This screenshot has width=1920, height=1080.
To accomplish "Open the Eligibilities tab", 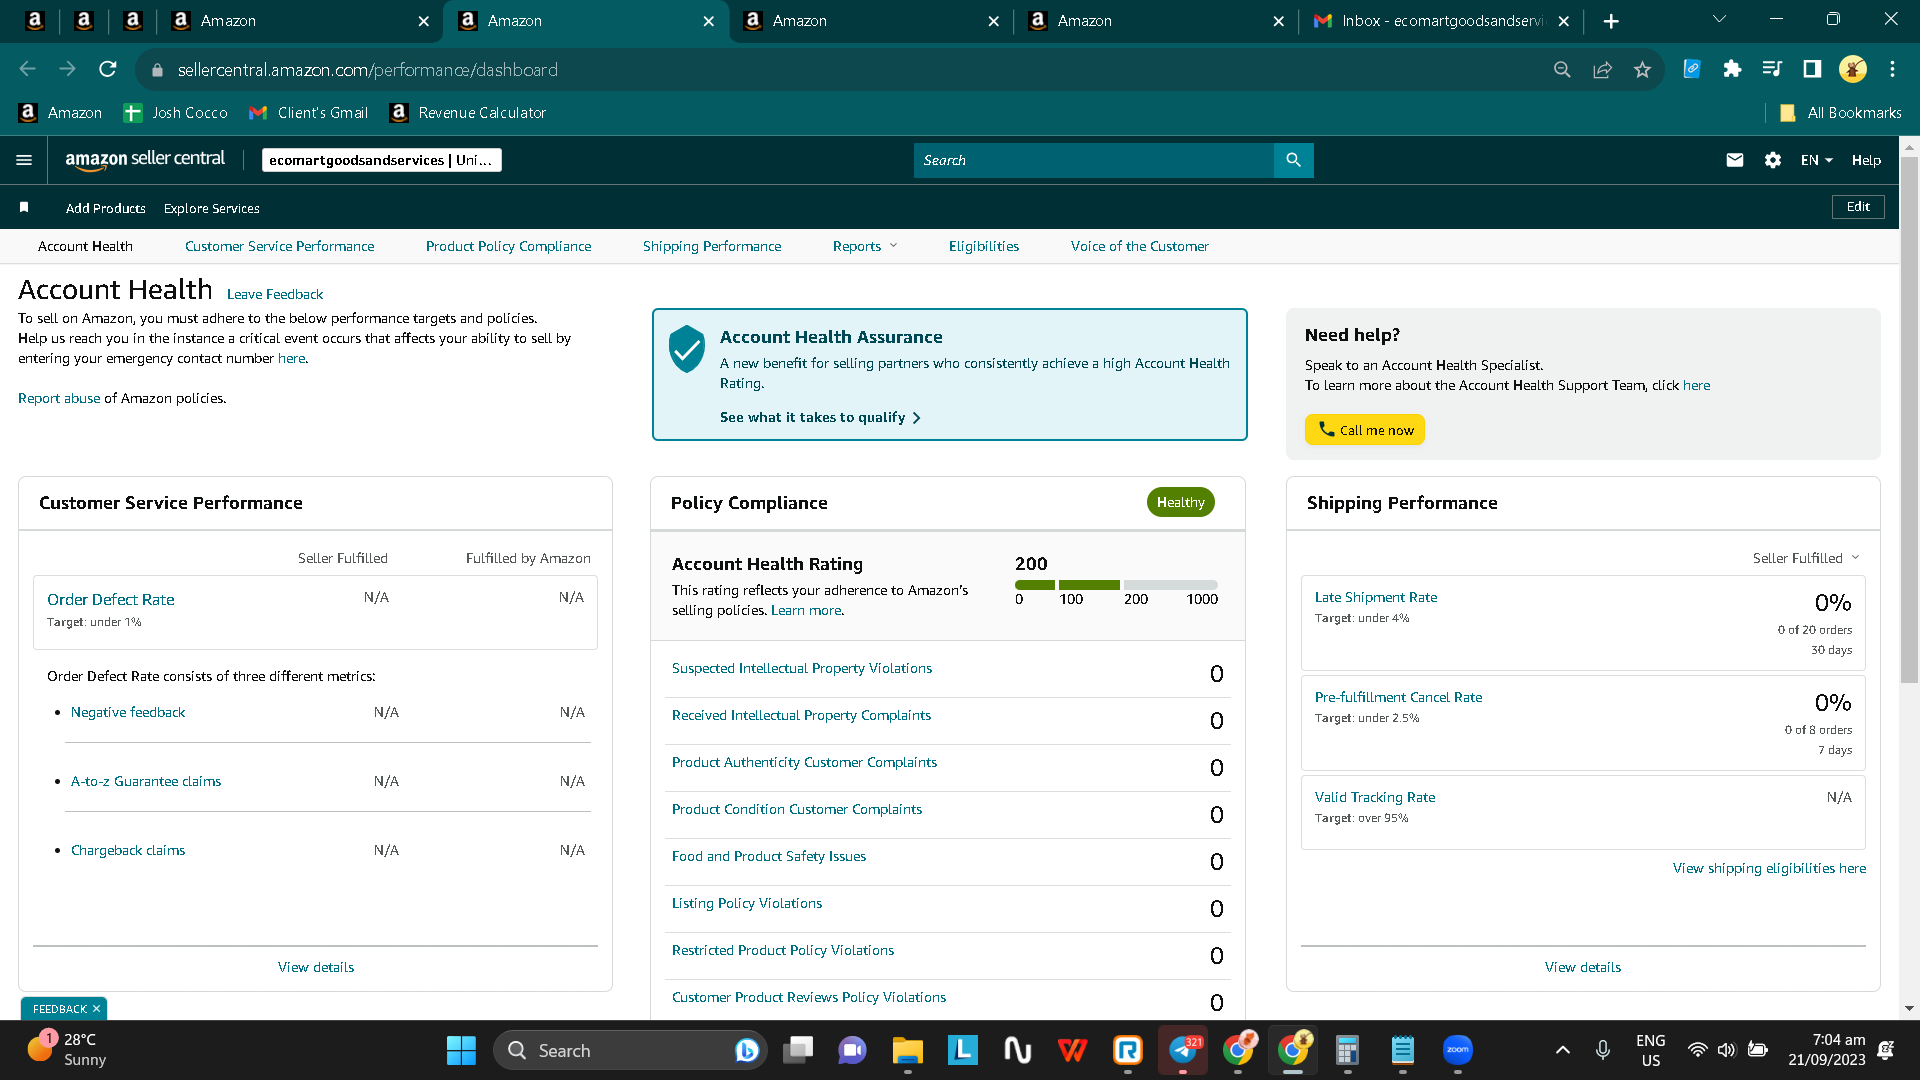I will tap(984, 246).
